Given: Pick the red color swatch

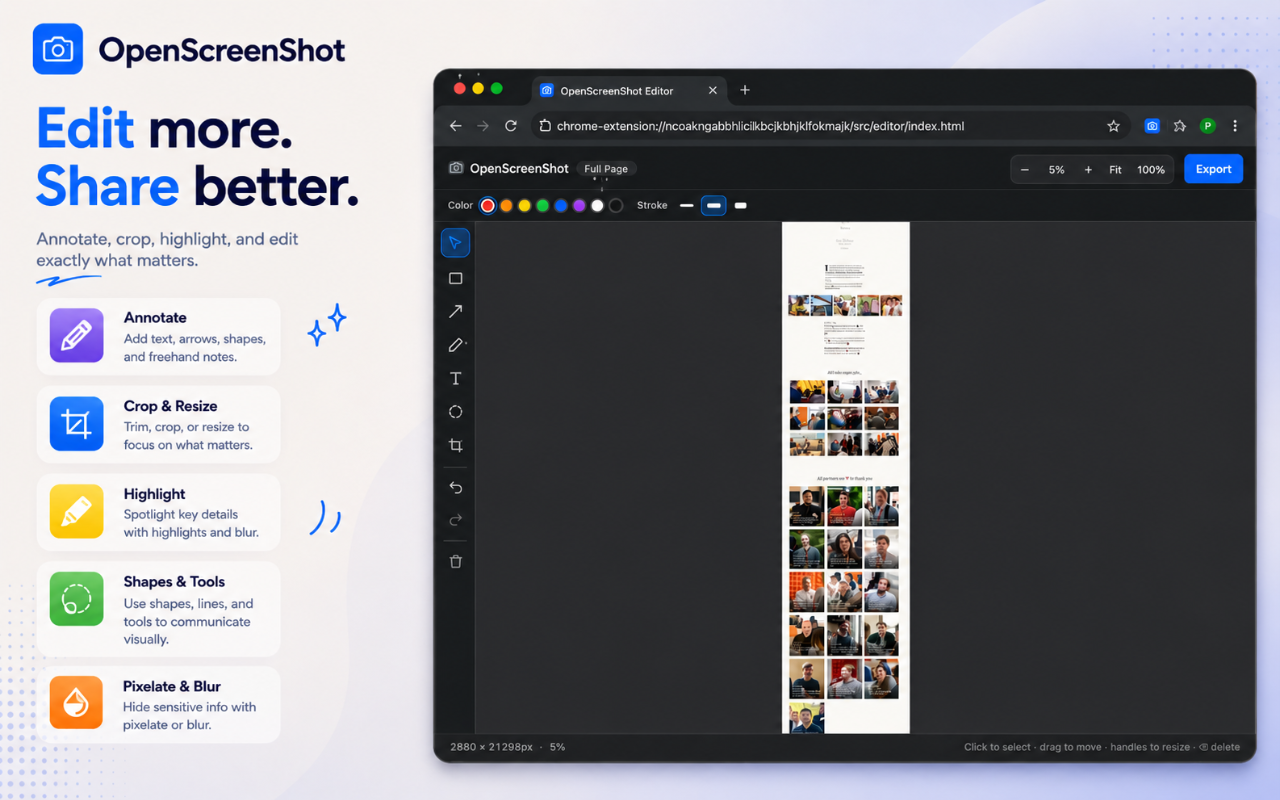Looking at the screenshot, I should (487, 205).
